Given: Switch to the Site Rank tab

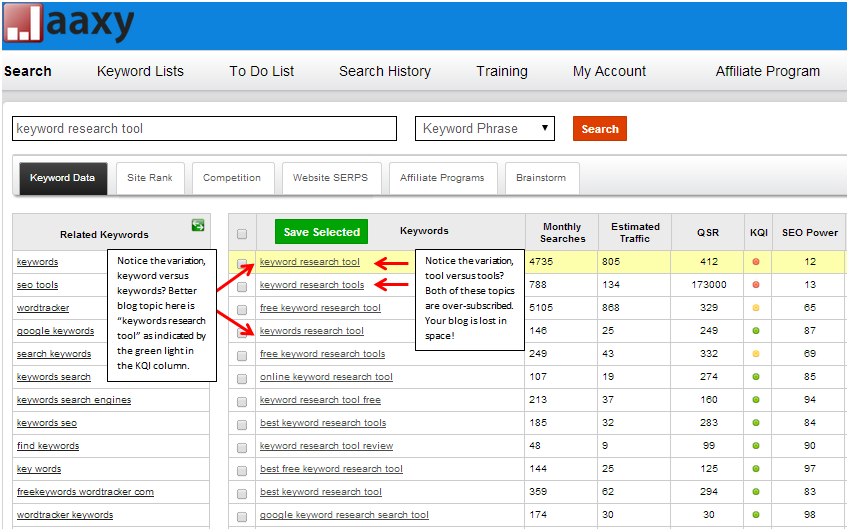Looking at the screenshot, I should [150, 178].
